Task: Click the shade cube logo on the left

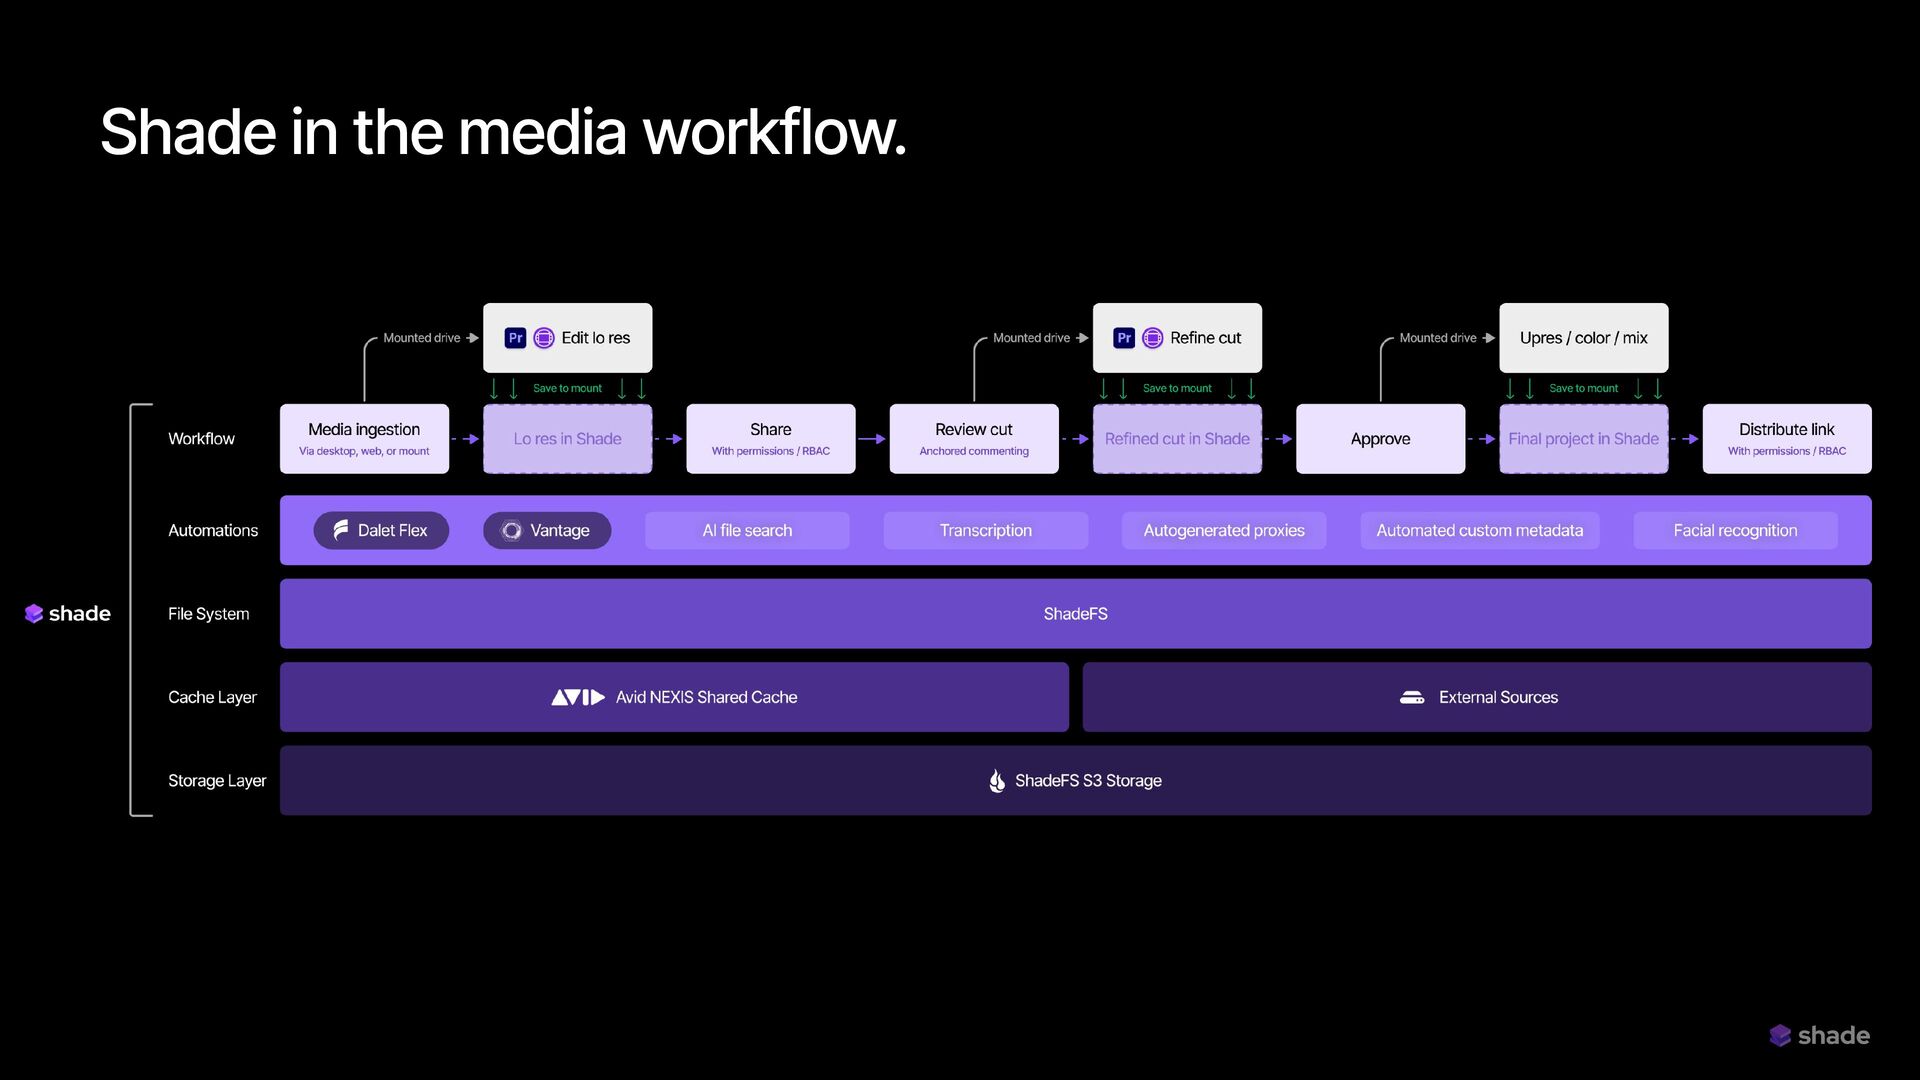Action: [x=34, y=613]
